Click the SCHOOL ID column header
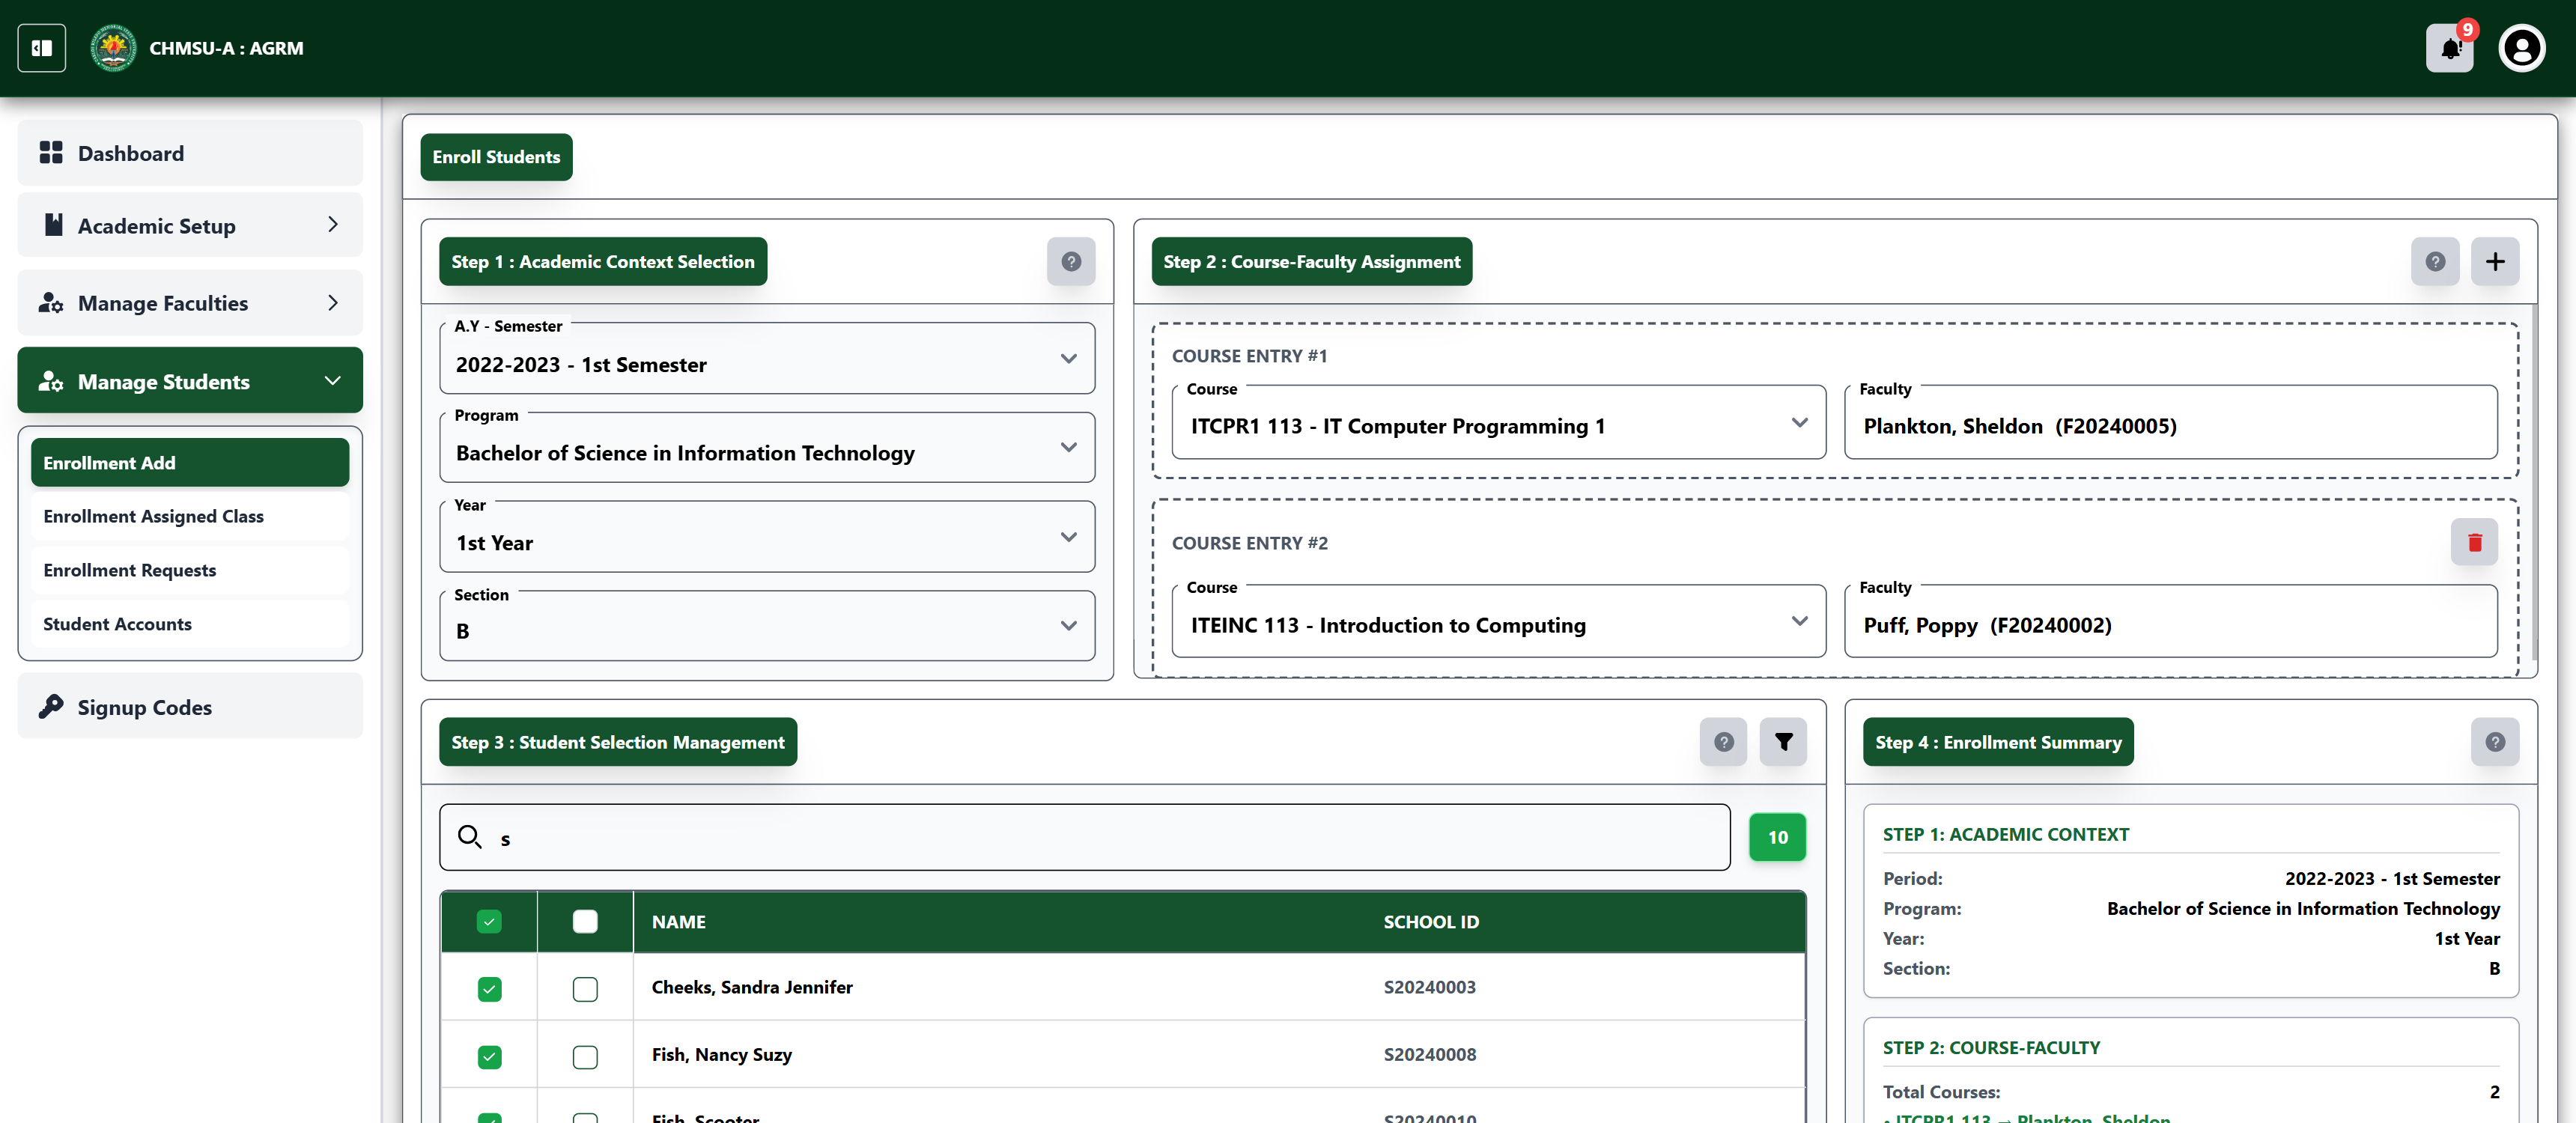The height and width of the screenshot is (1123, 2576). [1431, 922]
